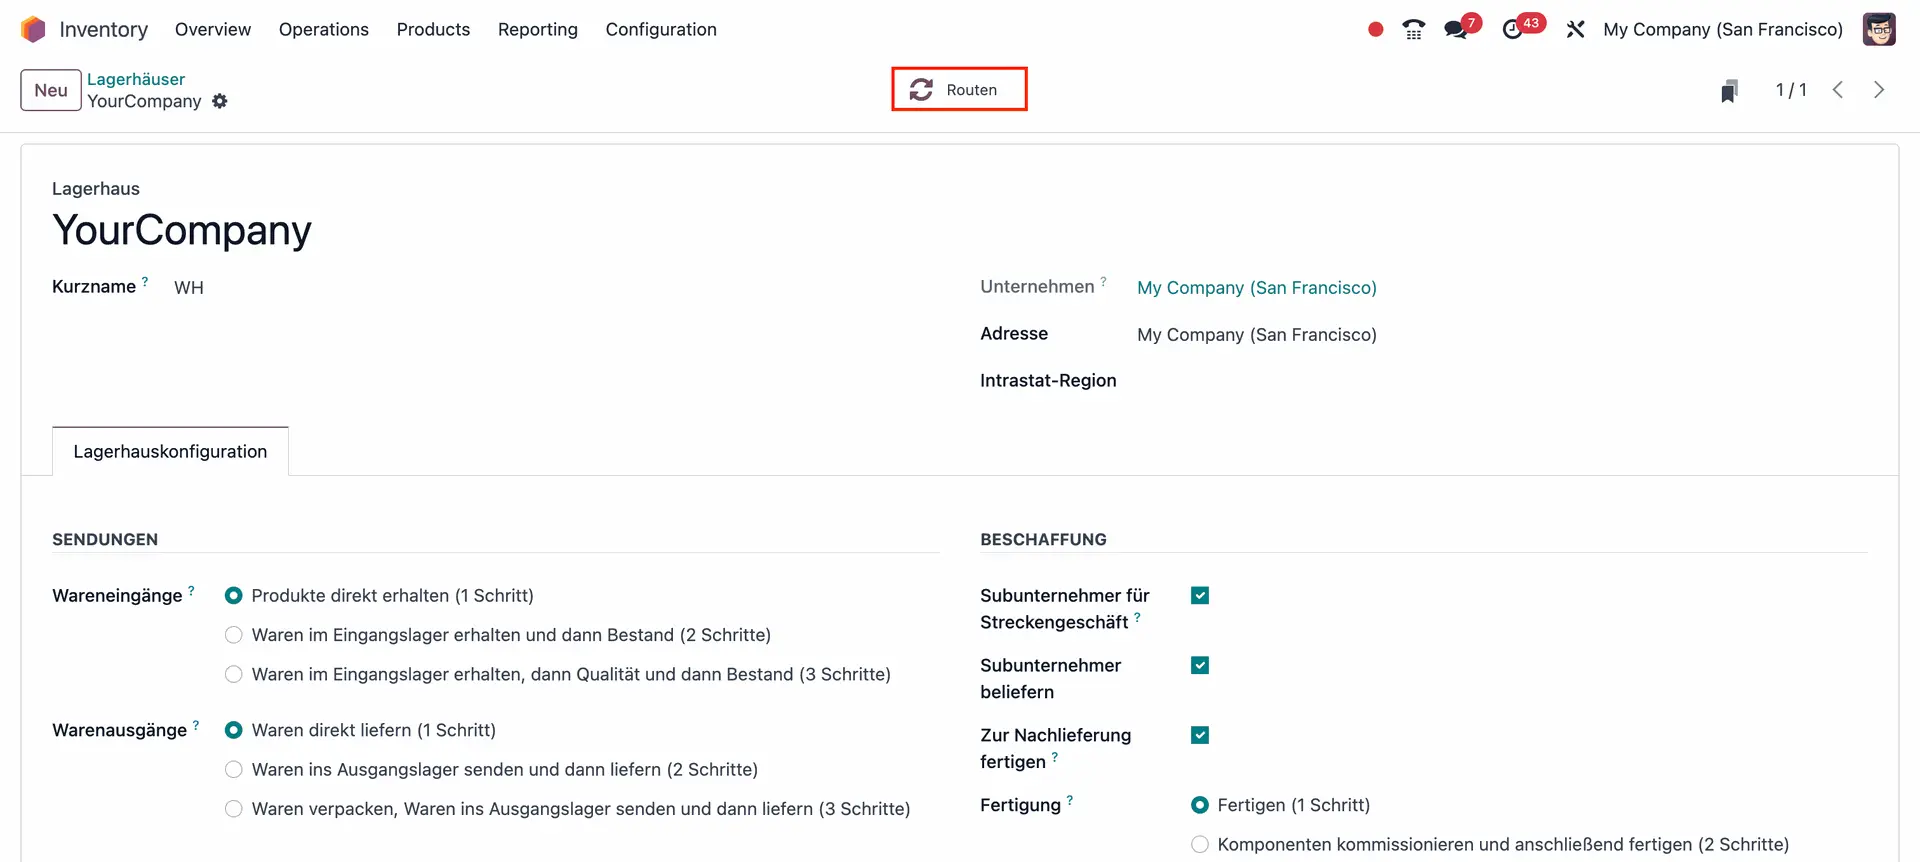The height and width of the screenshot is (862, 1920).
Task: Toggle 'Zur Nachlieferung fertigen' checkbox
Action: [1200, 735]
